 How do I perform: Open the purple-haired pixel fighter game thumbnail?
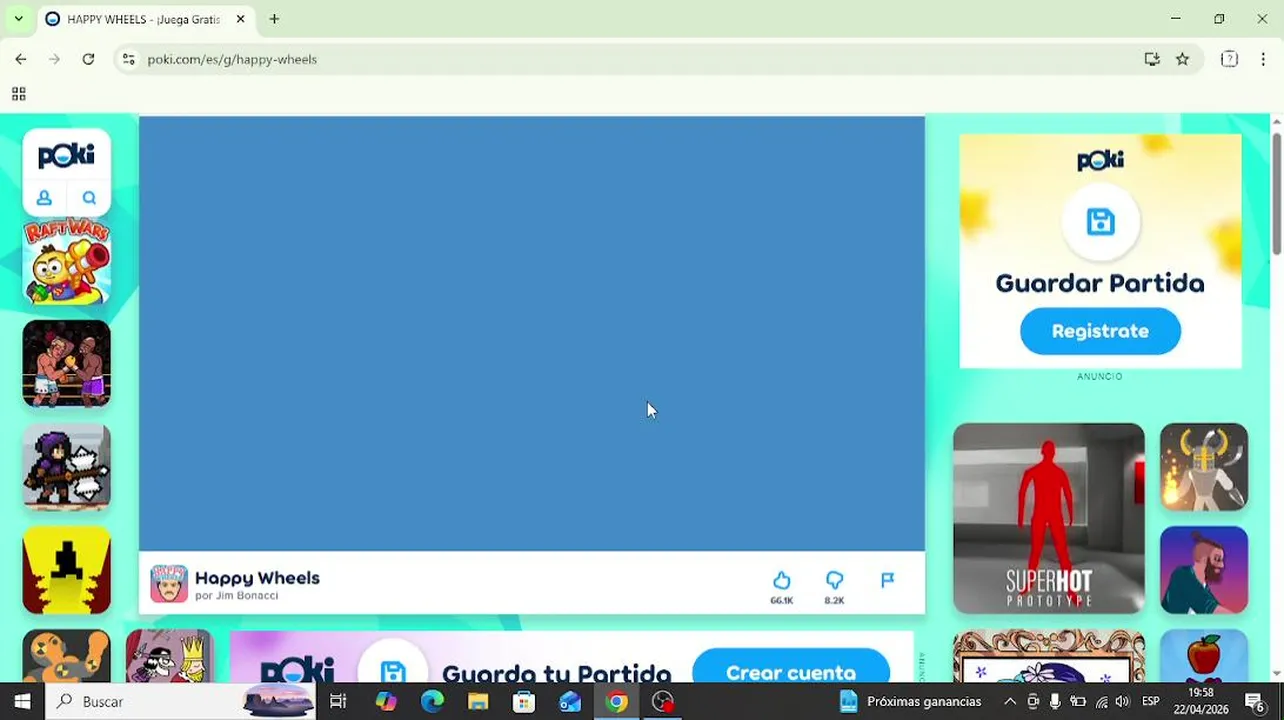pos(66,467)
